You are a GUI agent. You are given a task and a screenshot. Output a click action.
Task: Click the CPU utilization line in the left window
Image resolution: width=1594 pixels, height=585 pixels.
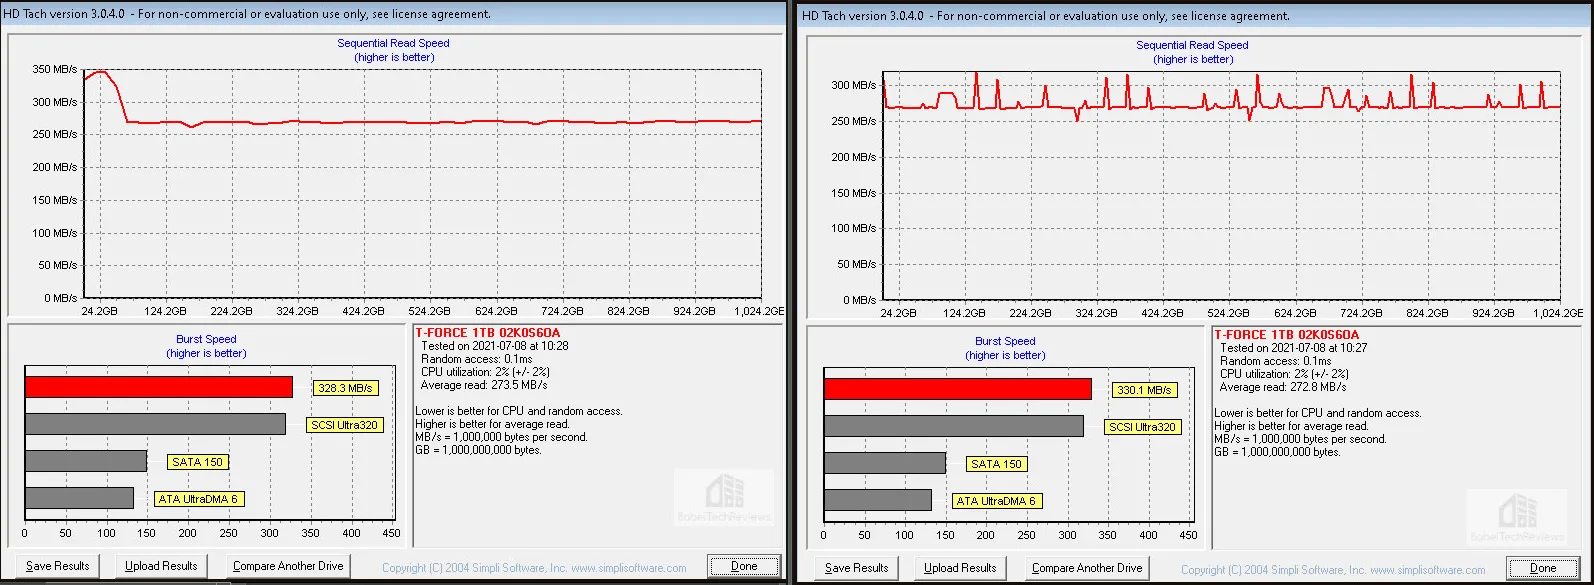pyautogui.click(x=485, y=372)
